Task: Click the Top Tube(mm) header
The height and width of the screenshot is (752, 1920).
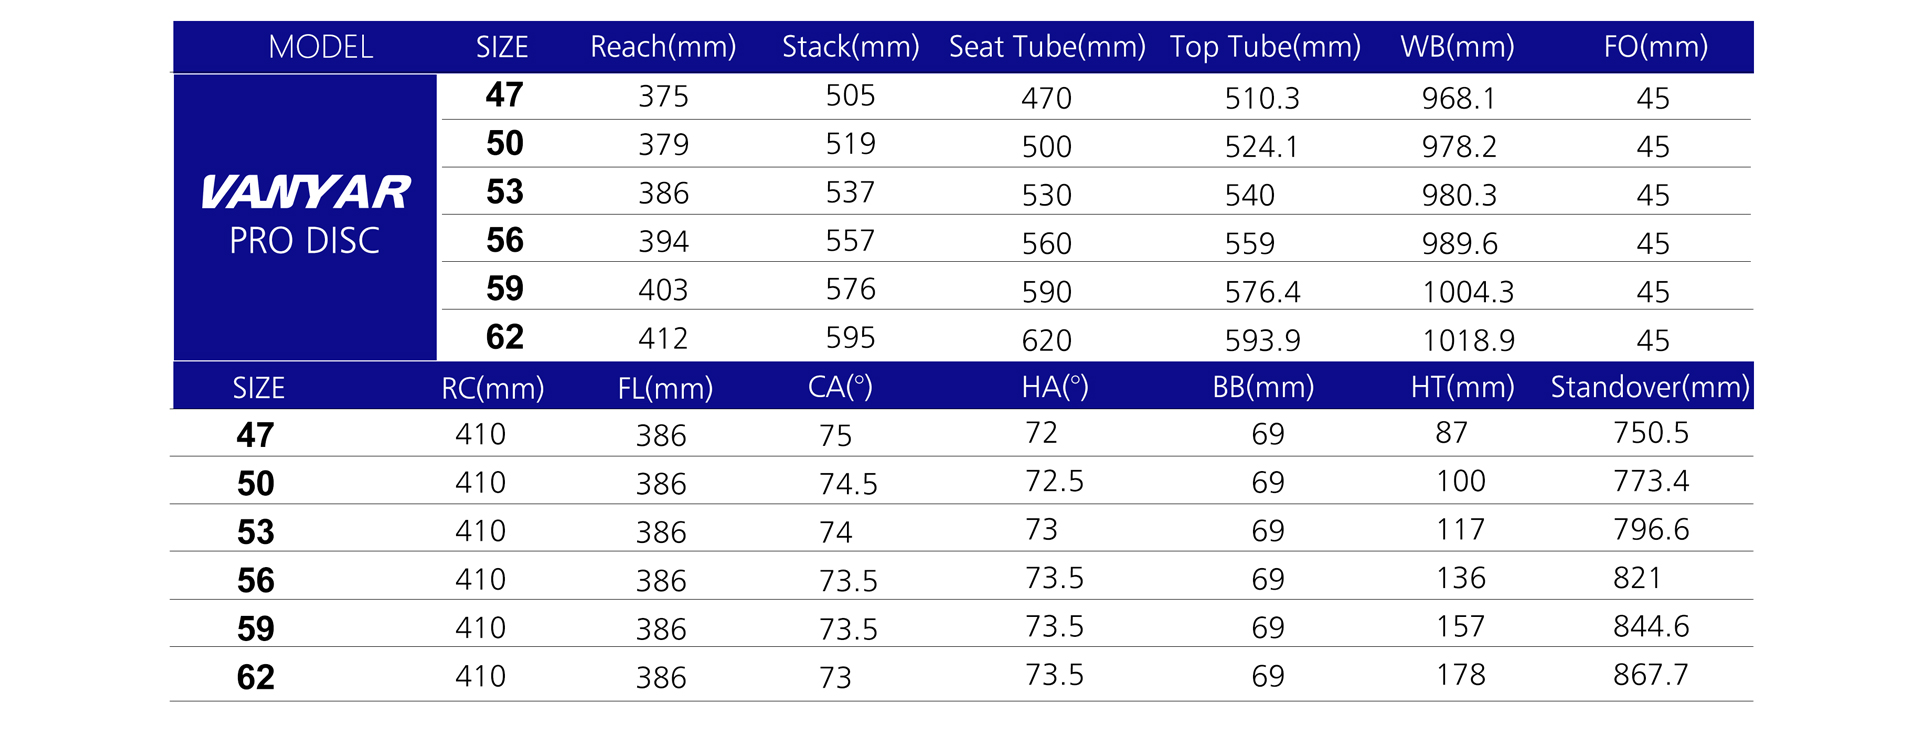Action: [1265, 47]
